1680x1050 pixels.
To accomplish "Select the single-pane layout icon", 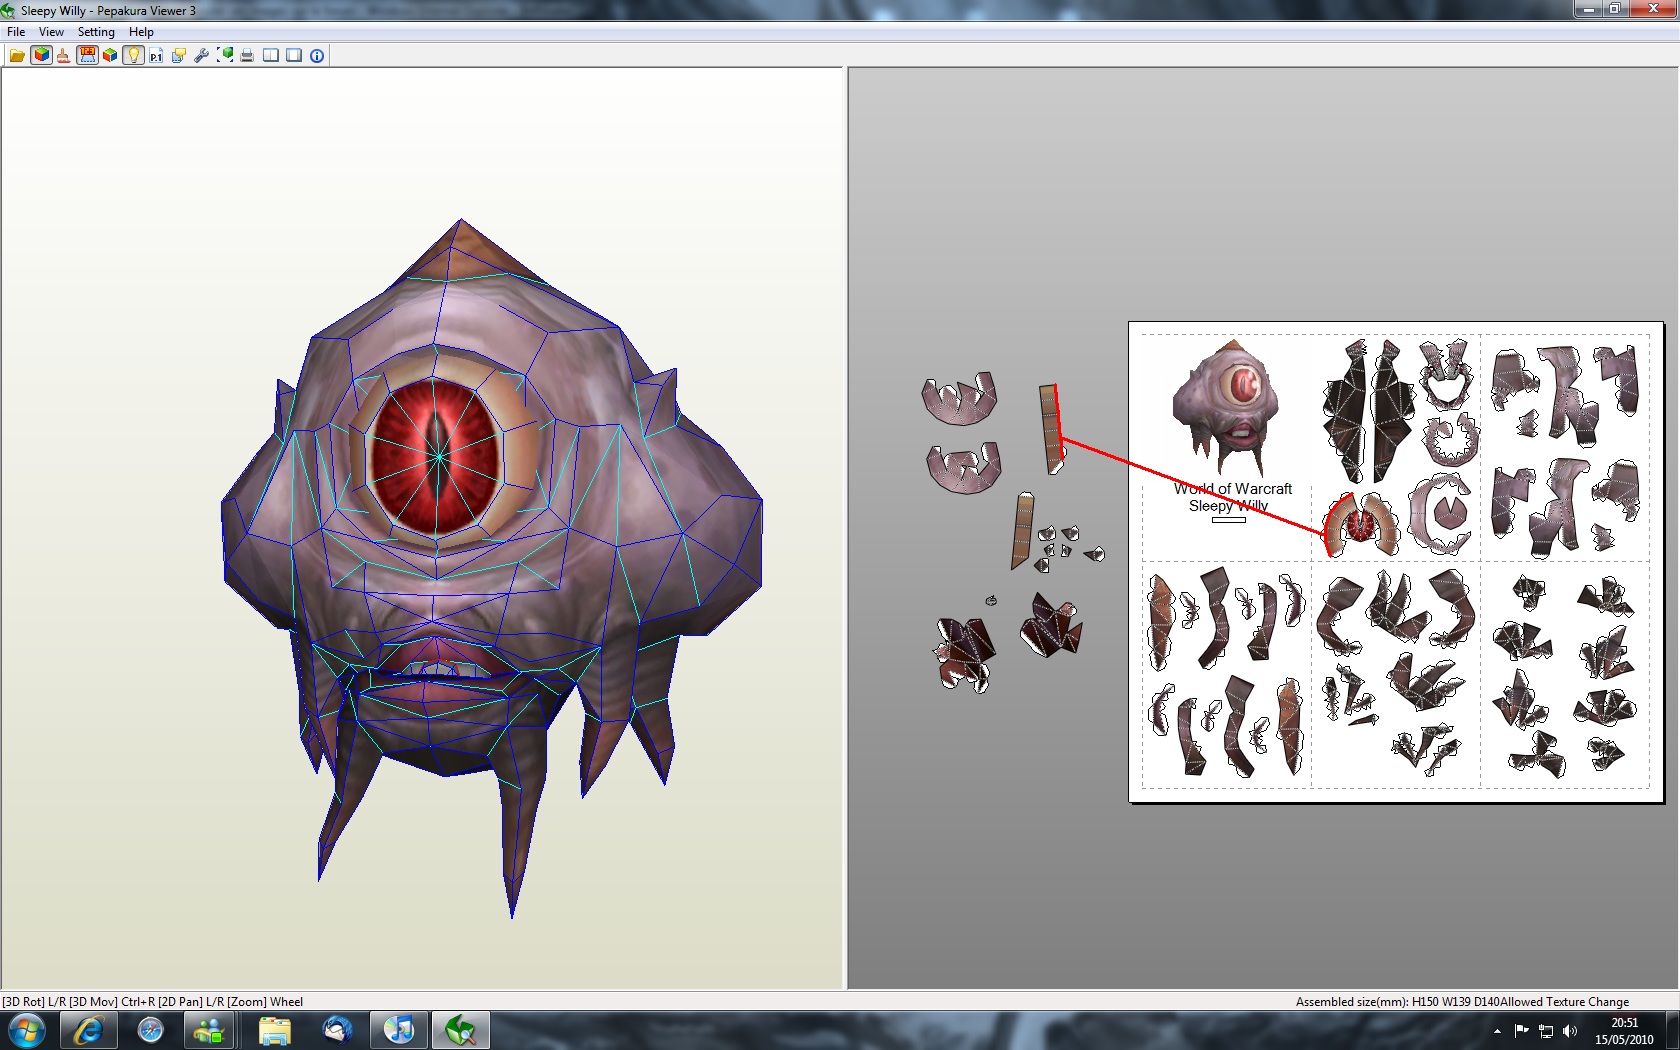I will 294,56.
